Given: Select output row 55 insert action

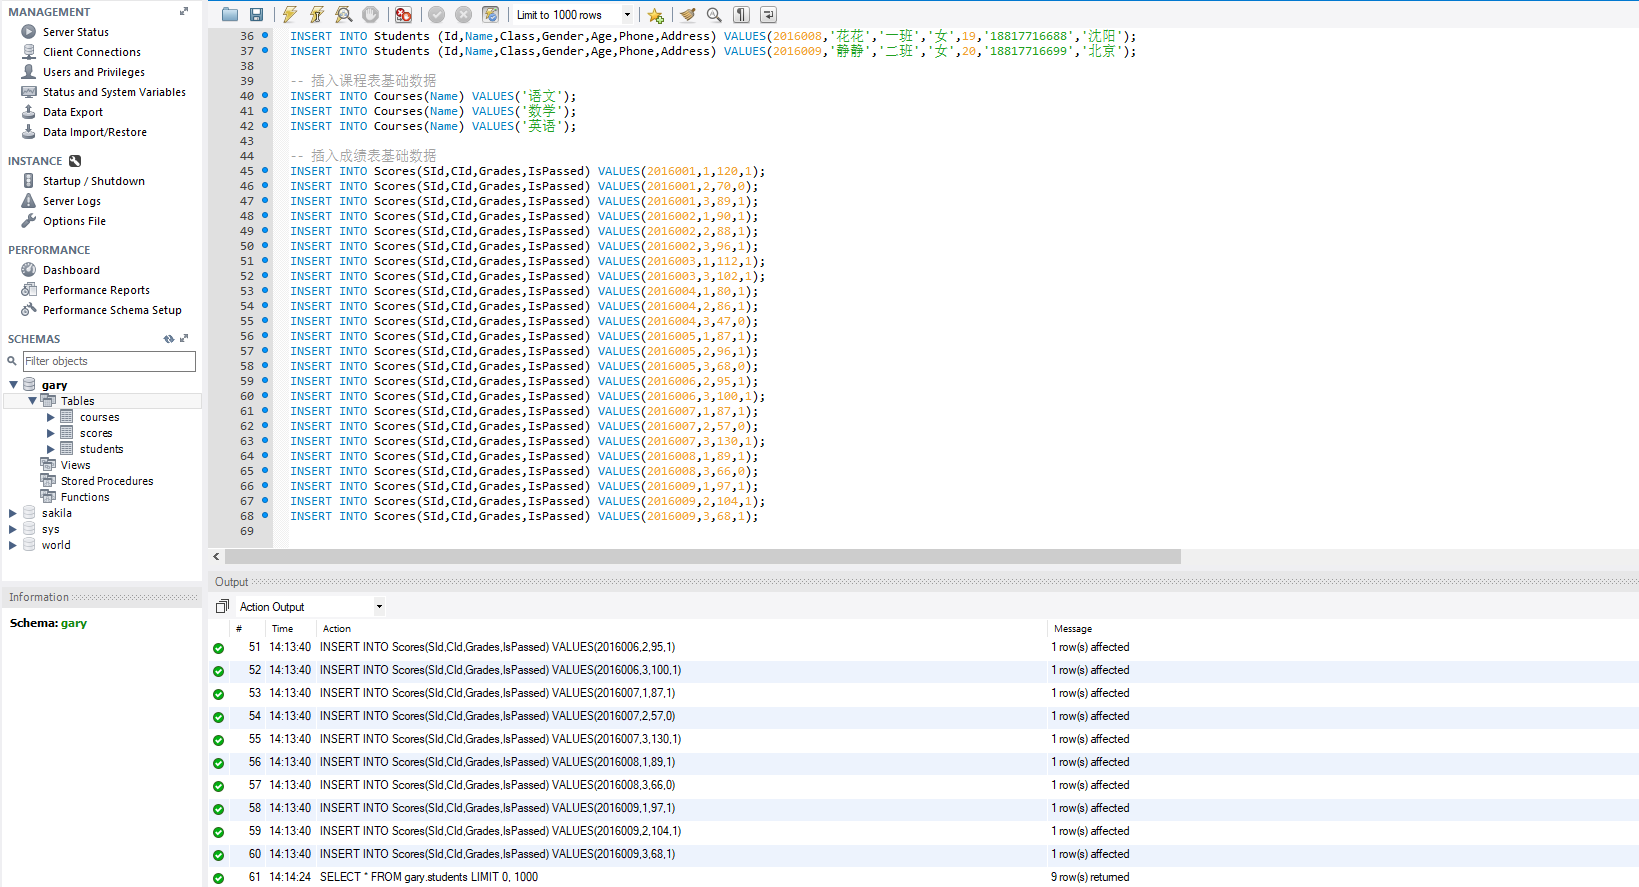Looking at the screenshot, I should click(x=923, y=739).
